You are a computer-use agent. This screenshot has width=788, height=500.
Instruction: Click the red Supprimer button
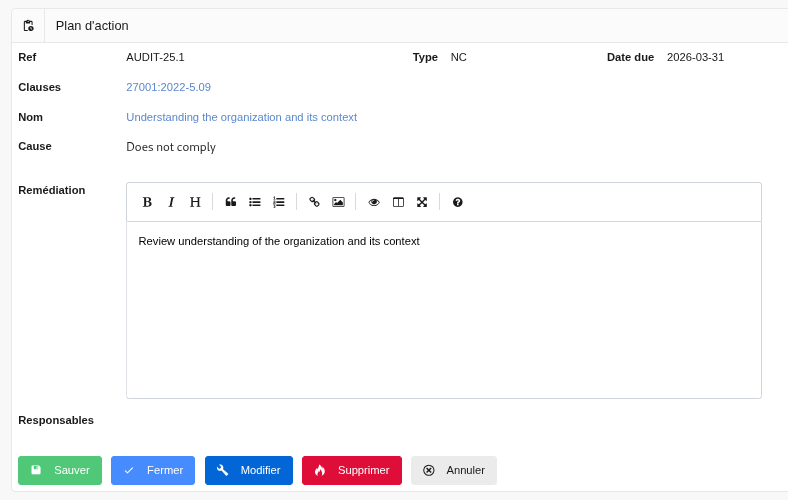[x=352, y=470]
